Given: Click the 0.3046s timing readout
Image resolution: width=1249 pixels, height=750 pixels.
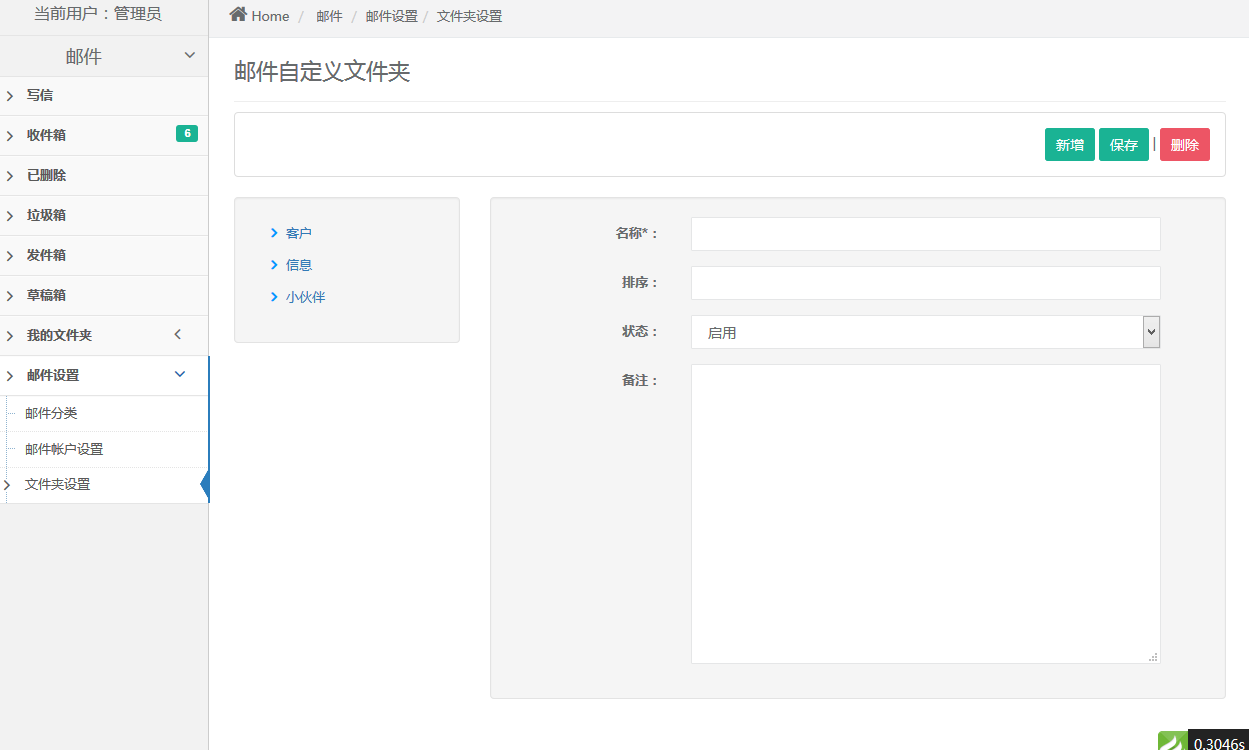Looking at the screenshot, I should click(1218, 743).
